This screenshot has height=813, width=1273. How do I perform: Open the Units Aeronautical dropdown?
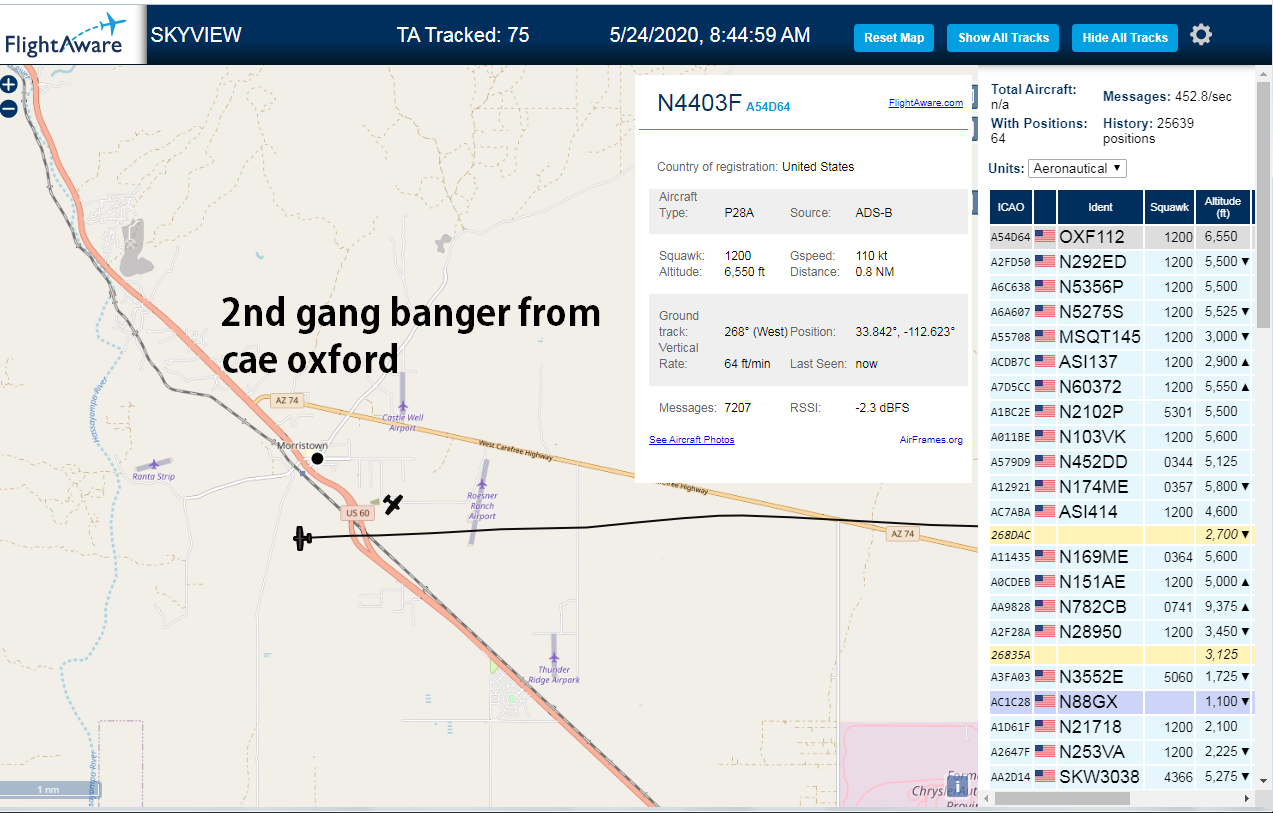click(1078, 168)
